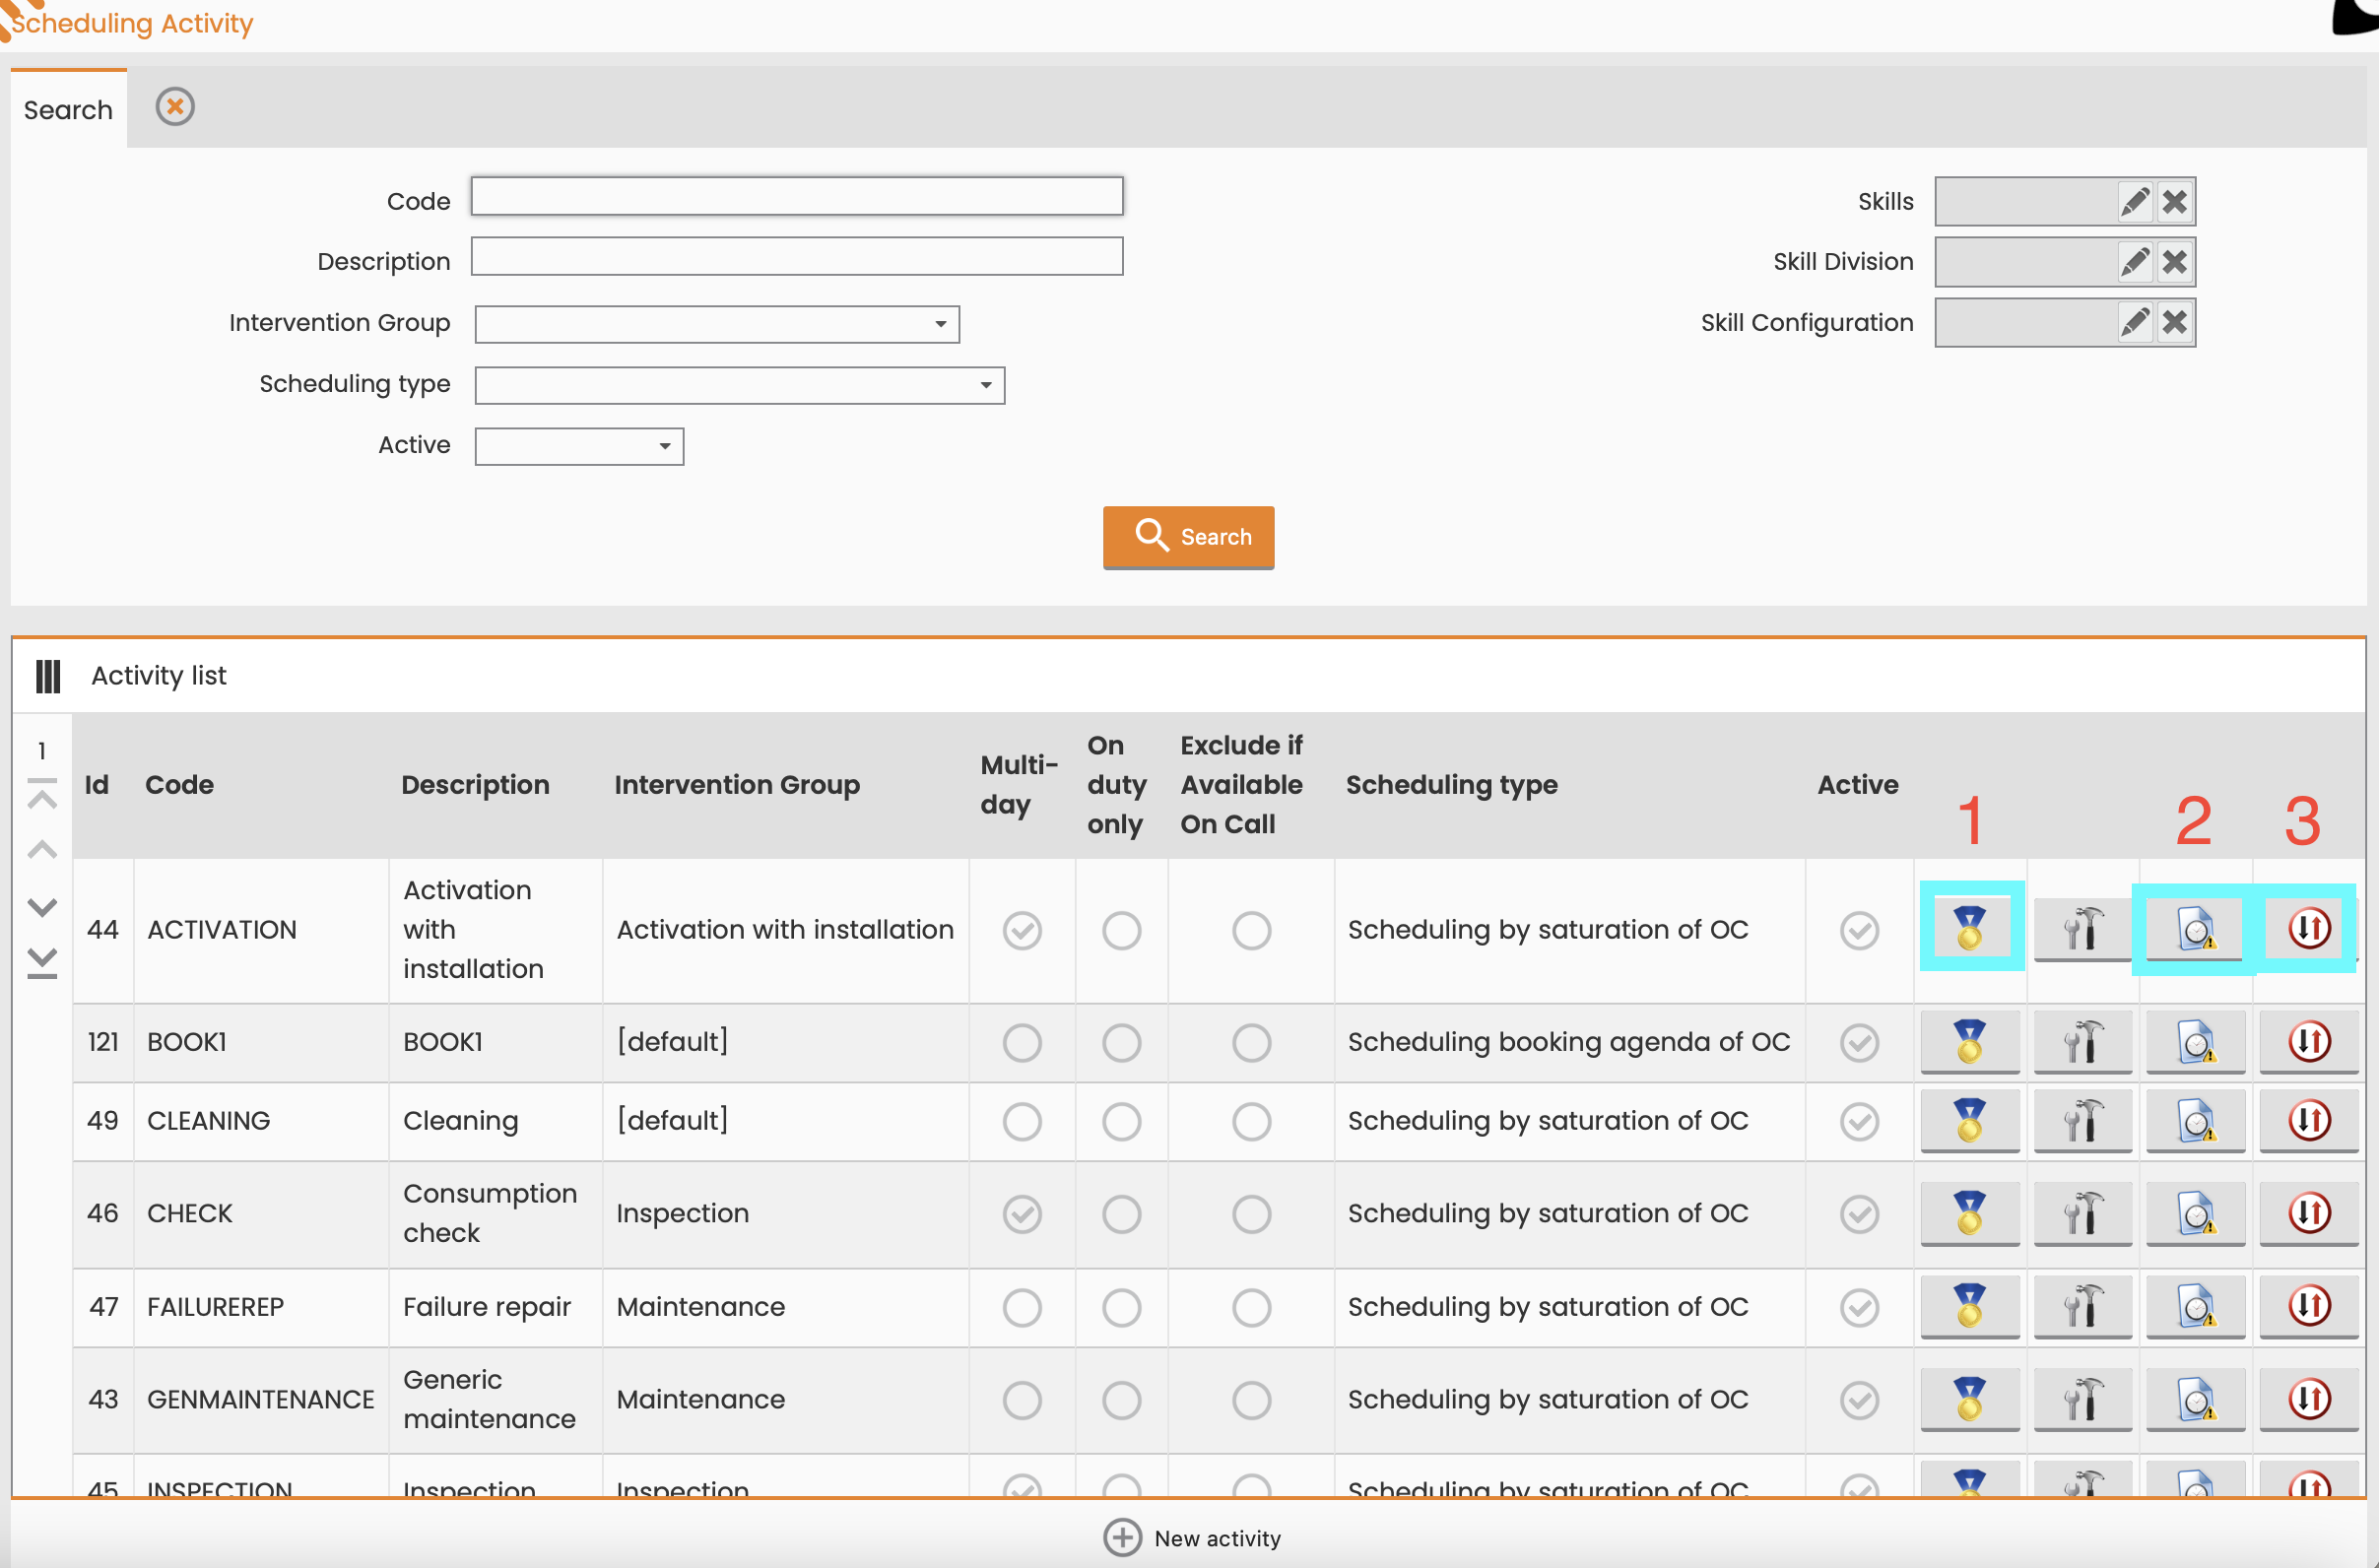Select the Search tab
The height and width of the screenshot is (1568, 2379).
tap(68, 109)
